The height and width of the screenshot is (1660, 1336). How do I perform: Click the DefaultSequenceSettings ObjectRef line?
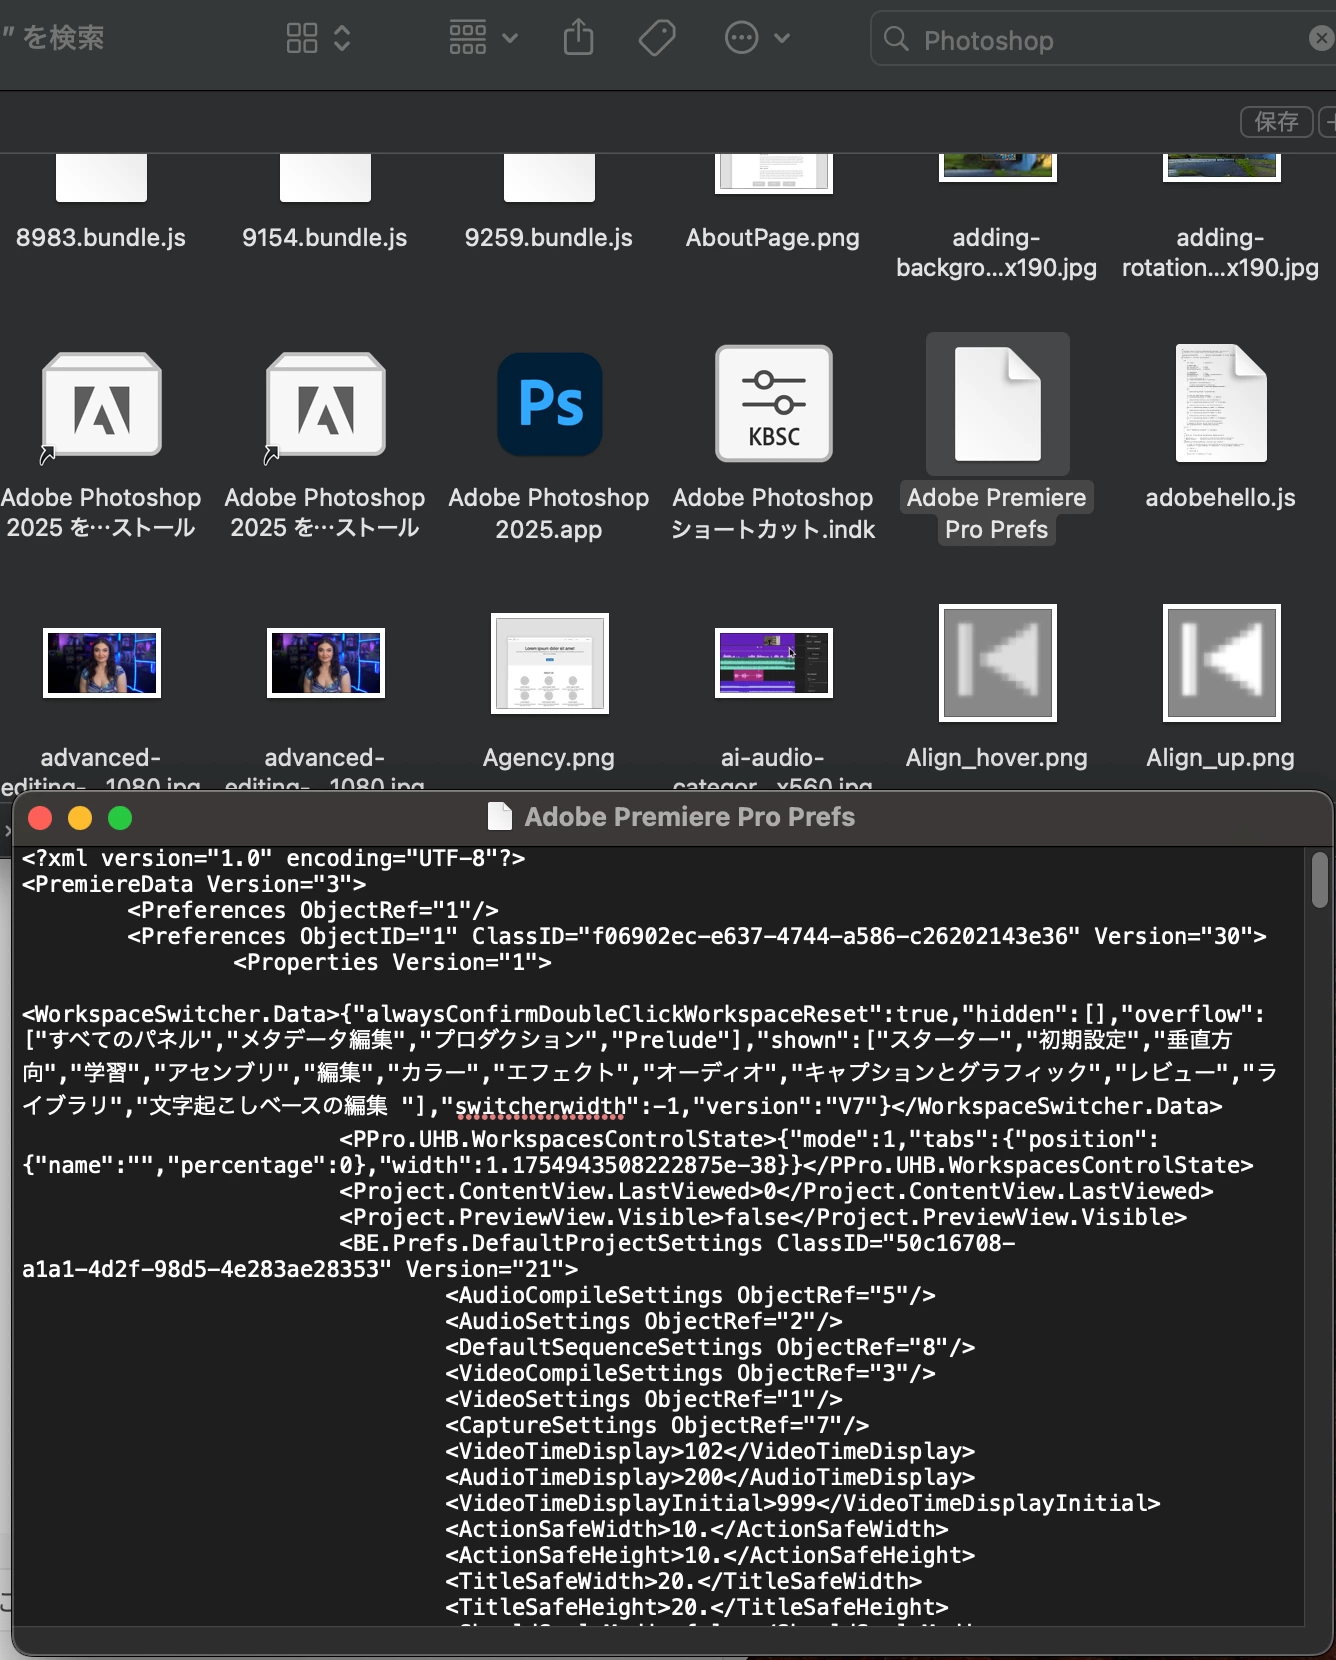[710, 1347]
